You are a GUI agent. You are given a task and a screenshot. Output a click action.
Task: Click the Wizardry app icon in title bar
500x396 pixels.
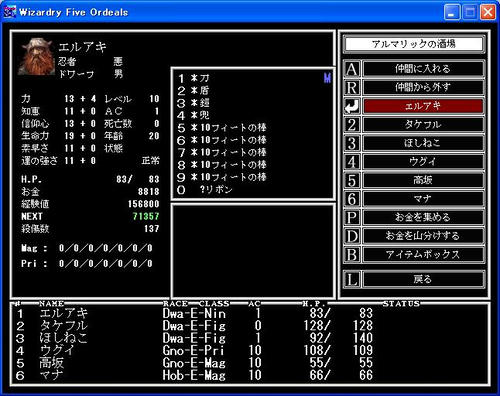pos(9,12)
